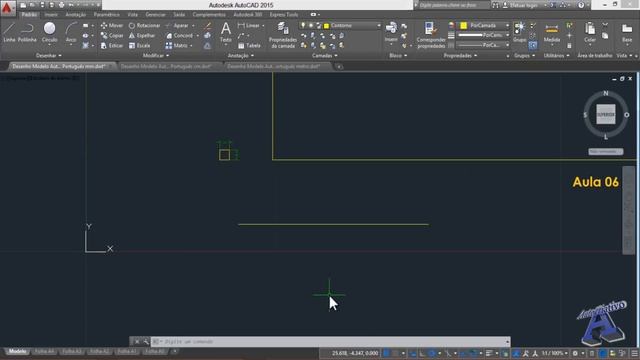Open the Help question mark icon
This screenshot has height=360, width=640.
[581, 5]
